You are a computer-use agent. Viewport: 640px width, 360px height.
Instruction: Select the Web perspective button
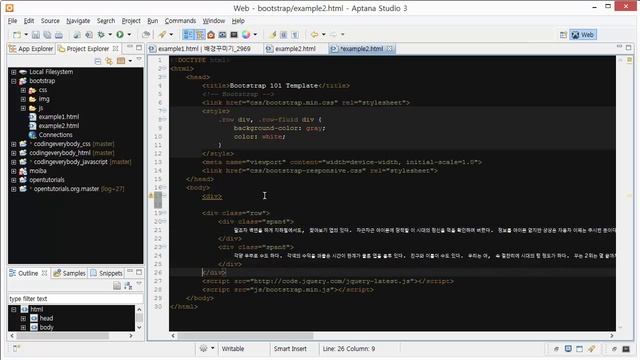[583, 35]
